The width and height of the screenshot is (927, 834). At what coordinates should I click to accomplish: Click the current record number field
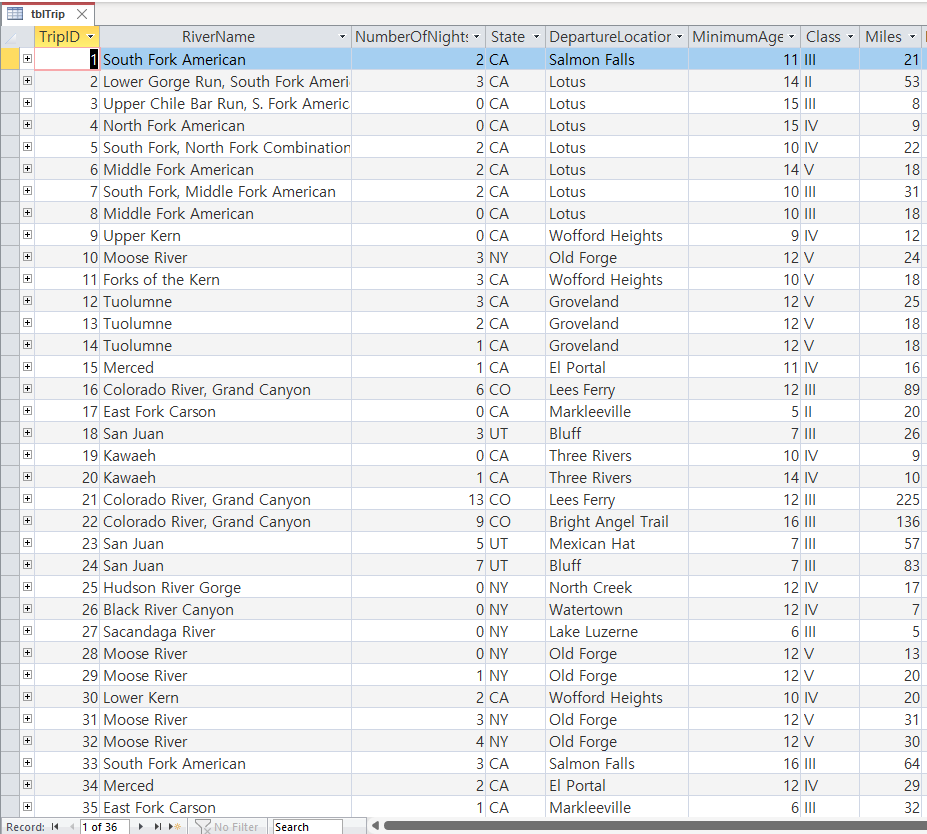(x=104, y=826)
